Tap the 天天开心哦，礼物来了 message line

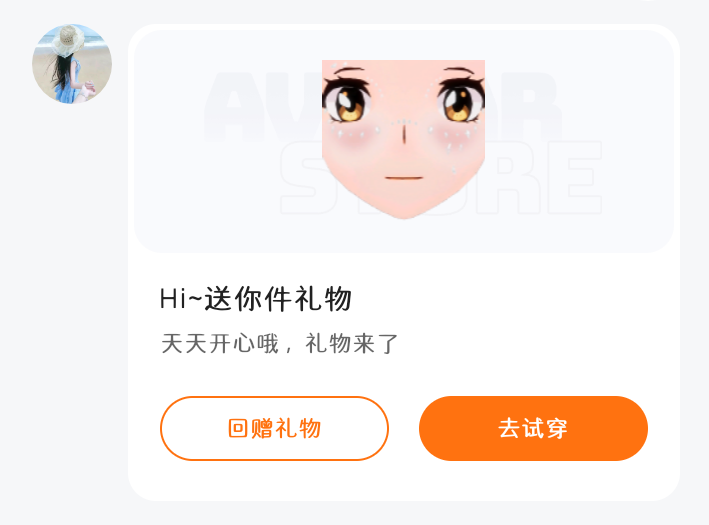point(279,344)
